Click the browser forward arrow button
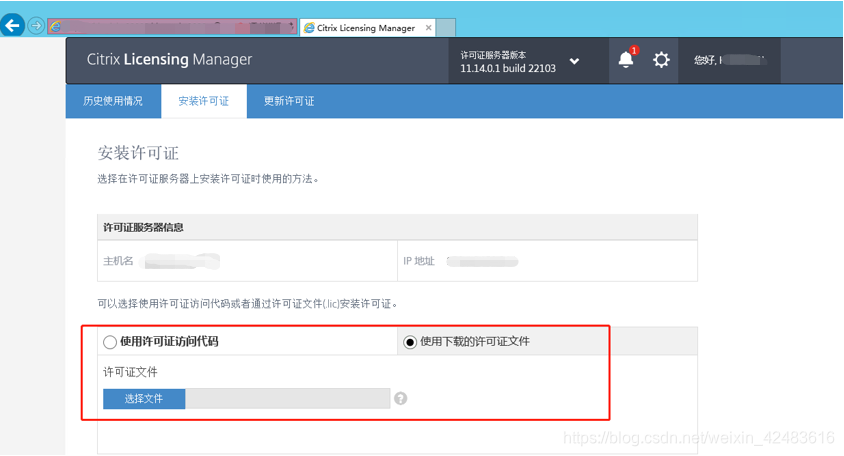The image size is (844, 456). 37,26
